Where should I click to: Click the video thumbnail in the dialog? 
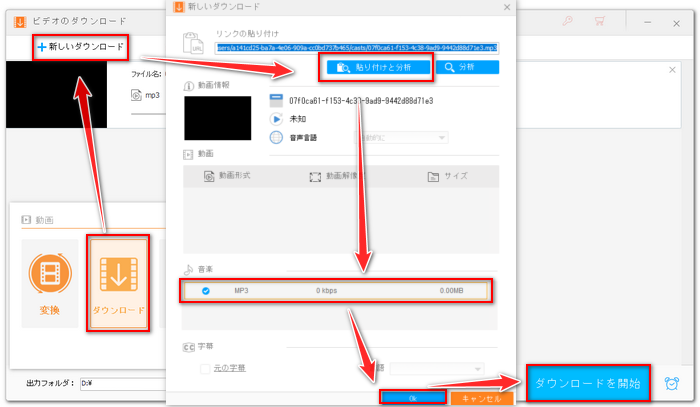click(x=217, y=118)
